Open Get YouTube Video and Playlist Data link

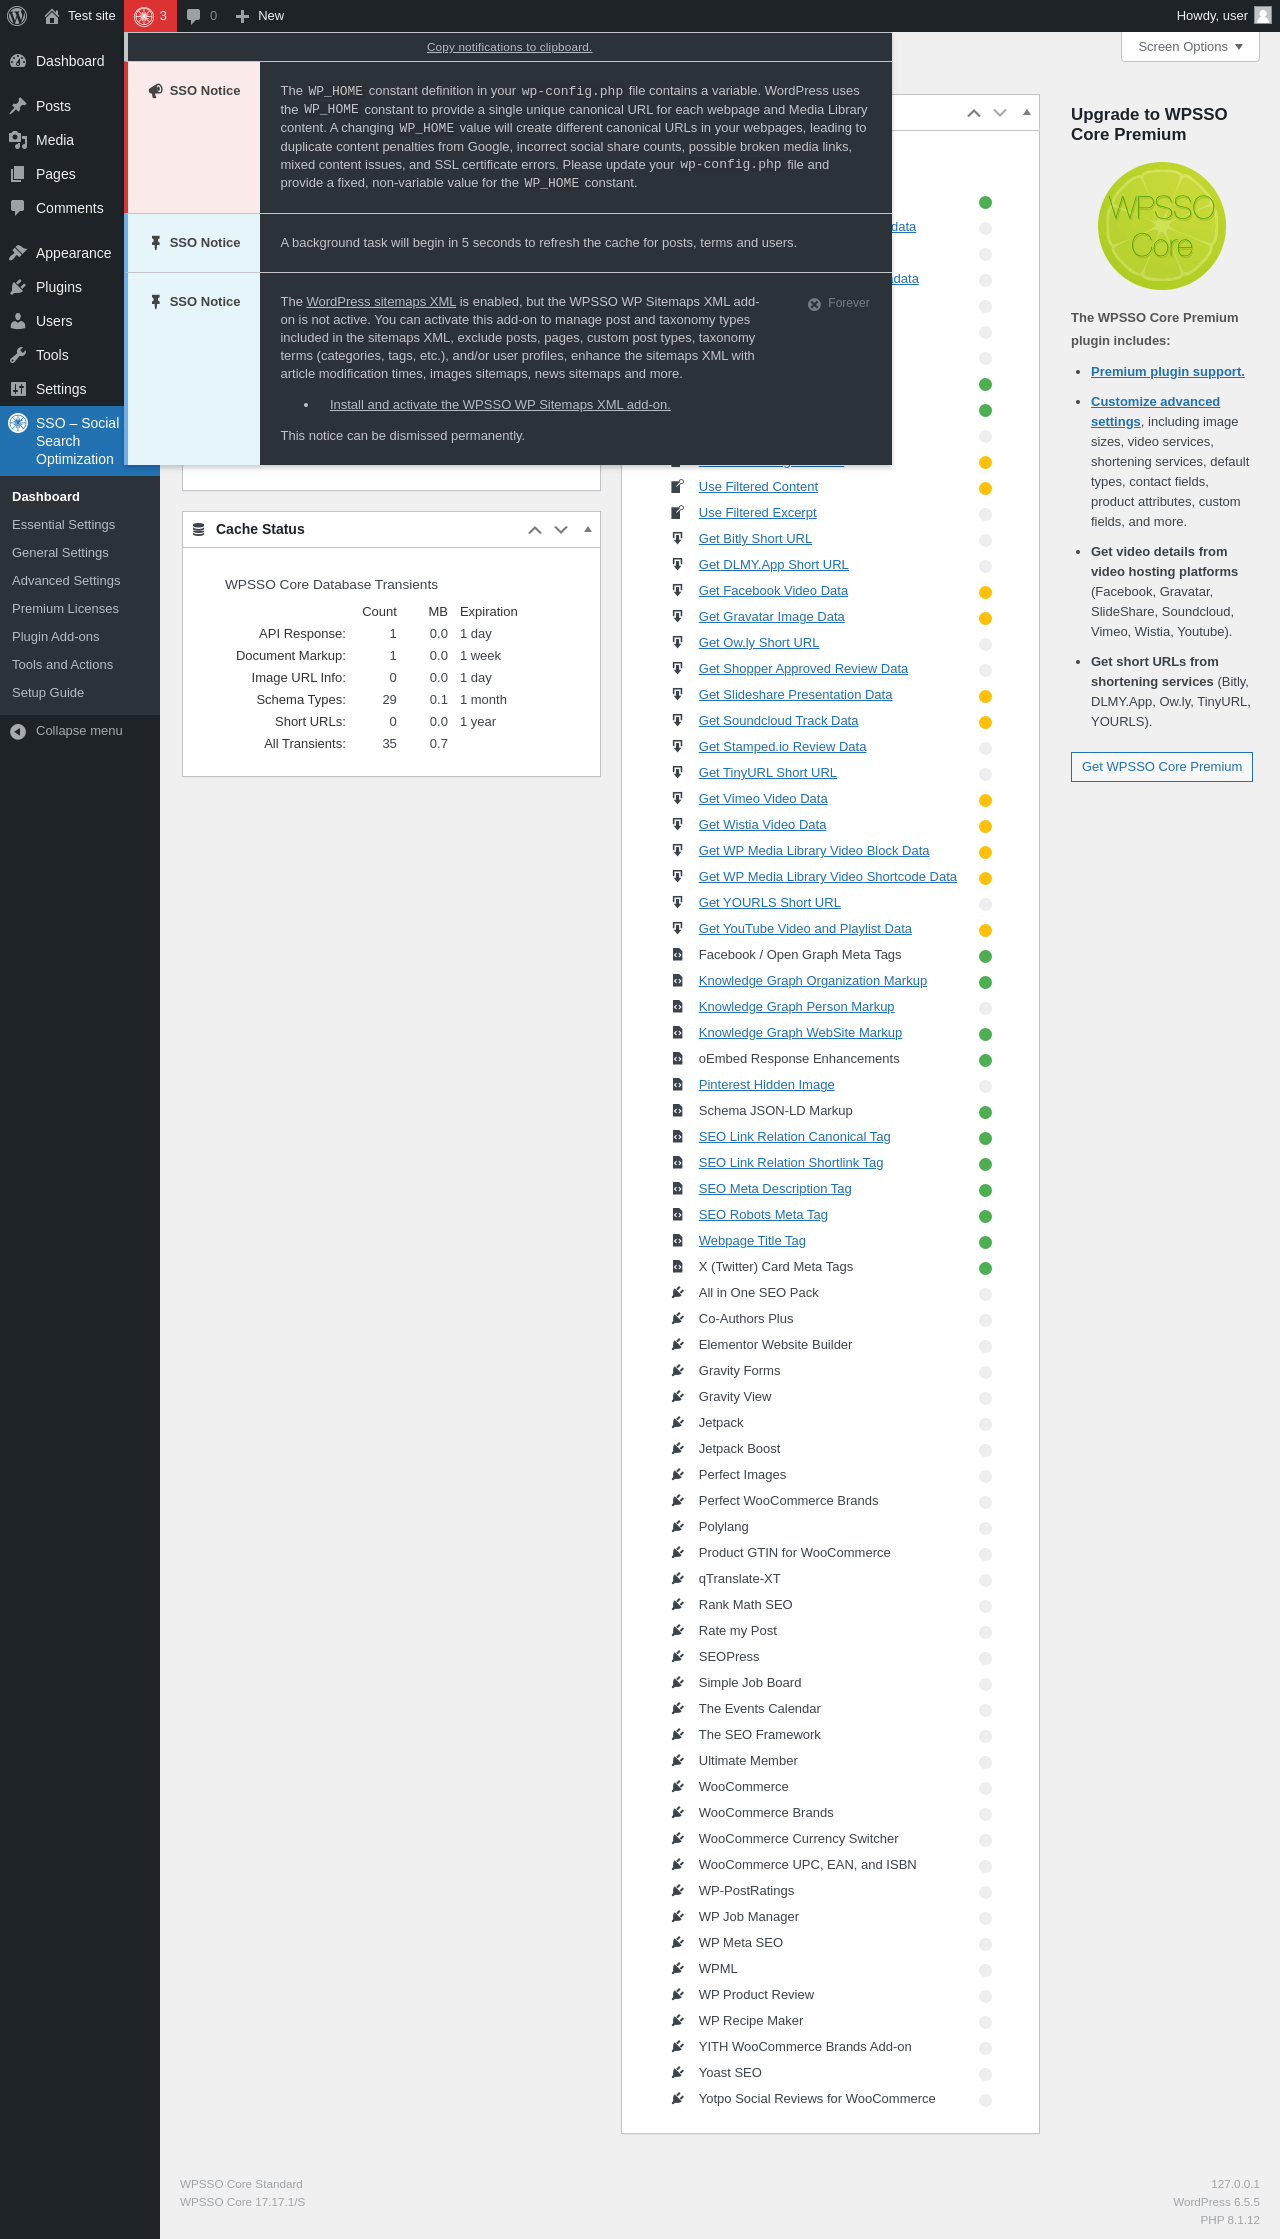(x=805, y=929)
